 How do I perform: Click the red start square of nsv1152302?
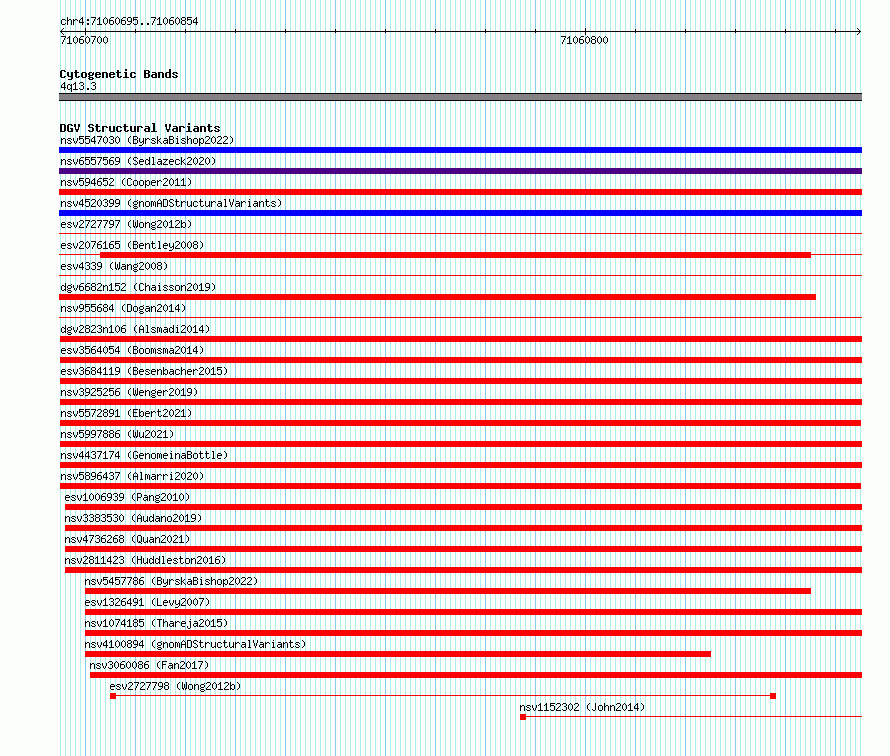523,717
